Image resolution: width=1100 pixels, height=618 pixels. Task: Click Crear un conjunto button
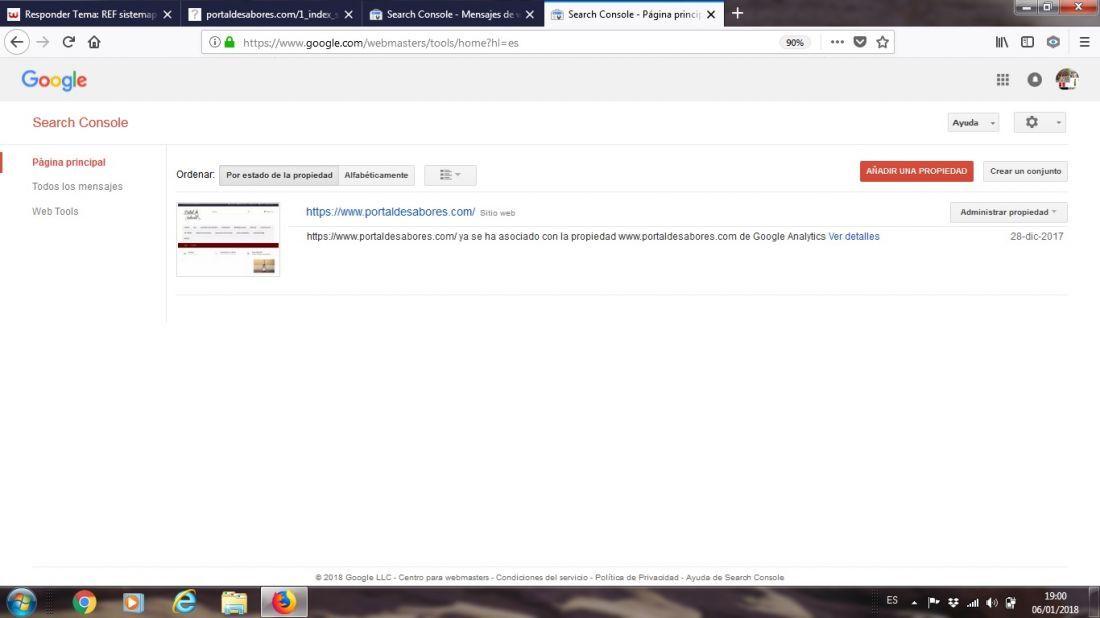tap(1025, 171)
